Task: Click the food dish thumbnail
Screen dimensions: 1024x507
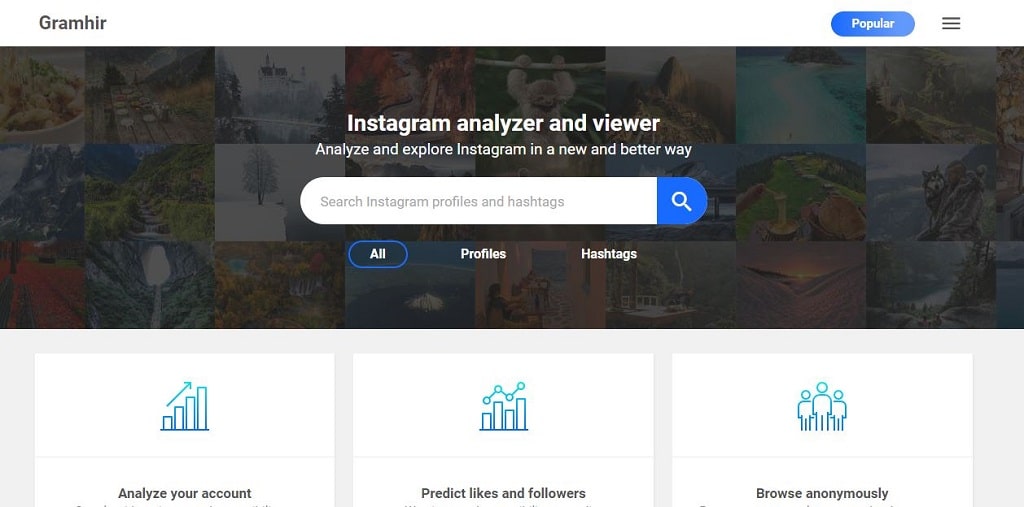Action: pyautogui.click(x=42, y=95)
